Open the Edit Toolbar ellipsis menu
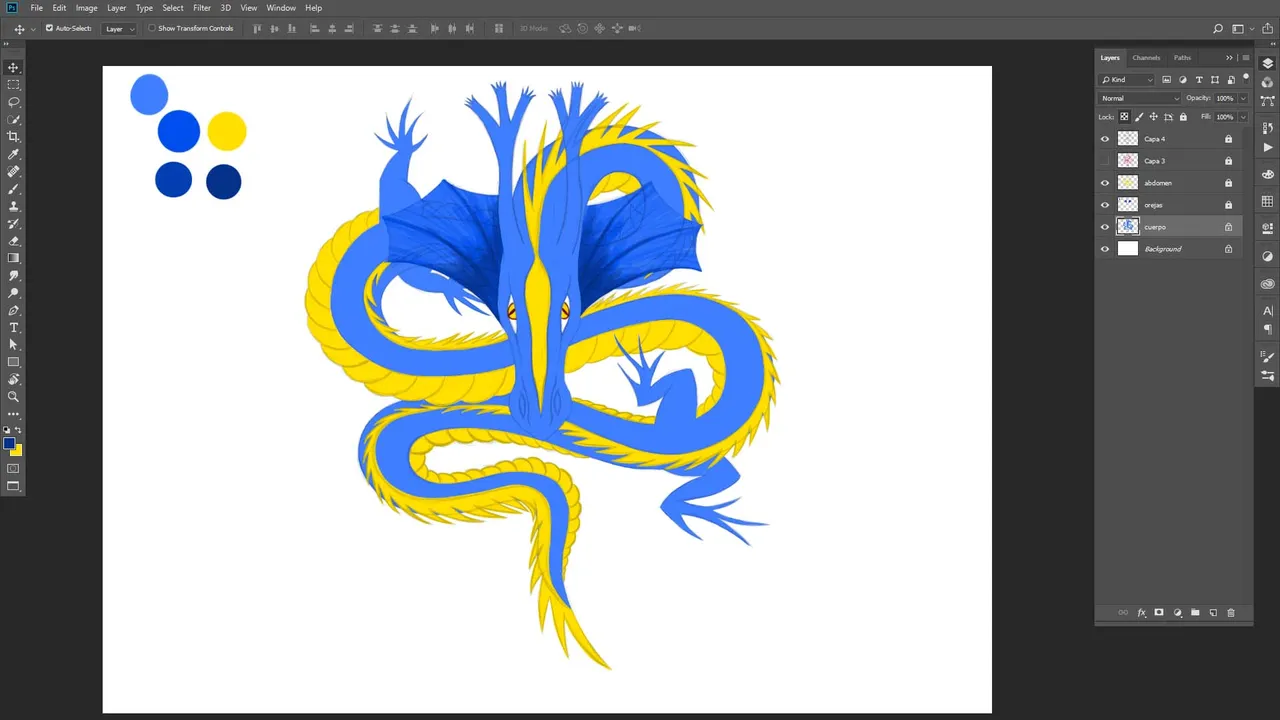Image resolution: width=1280 pixels, height=720 pixels. [13, 414]
